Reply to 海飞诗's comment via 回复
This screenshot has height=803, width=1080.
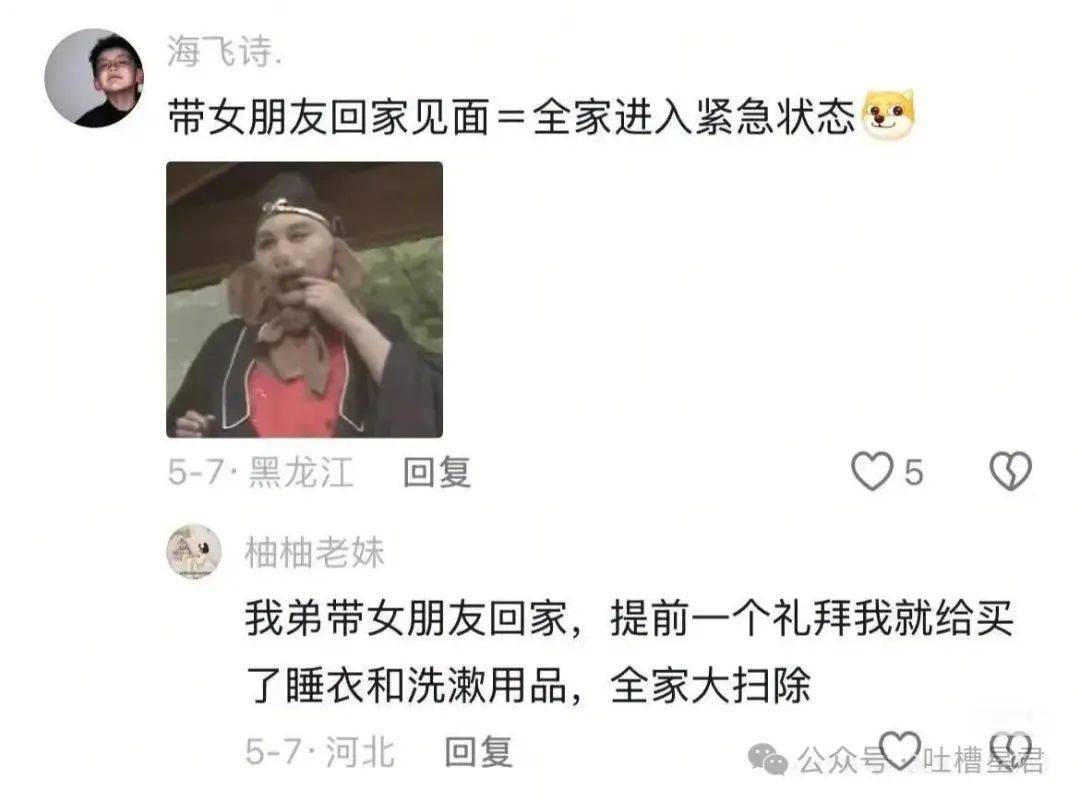point(437,472)
